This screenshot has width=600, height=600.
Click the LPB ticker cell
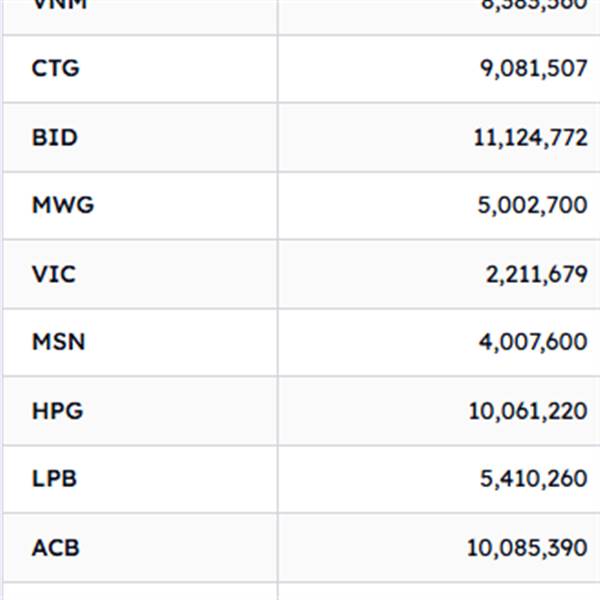click(x=54, y=479)
